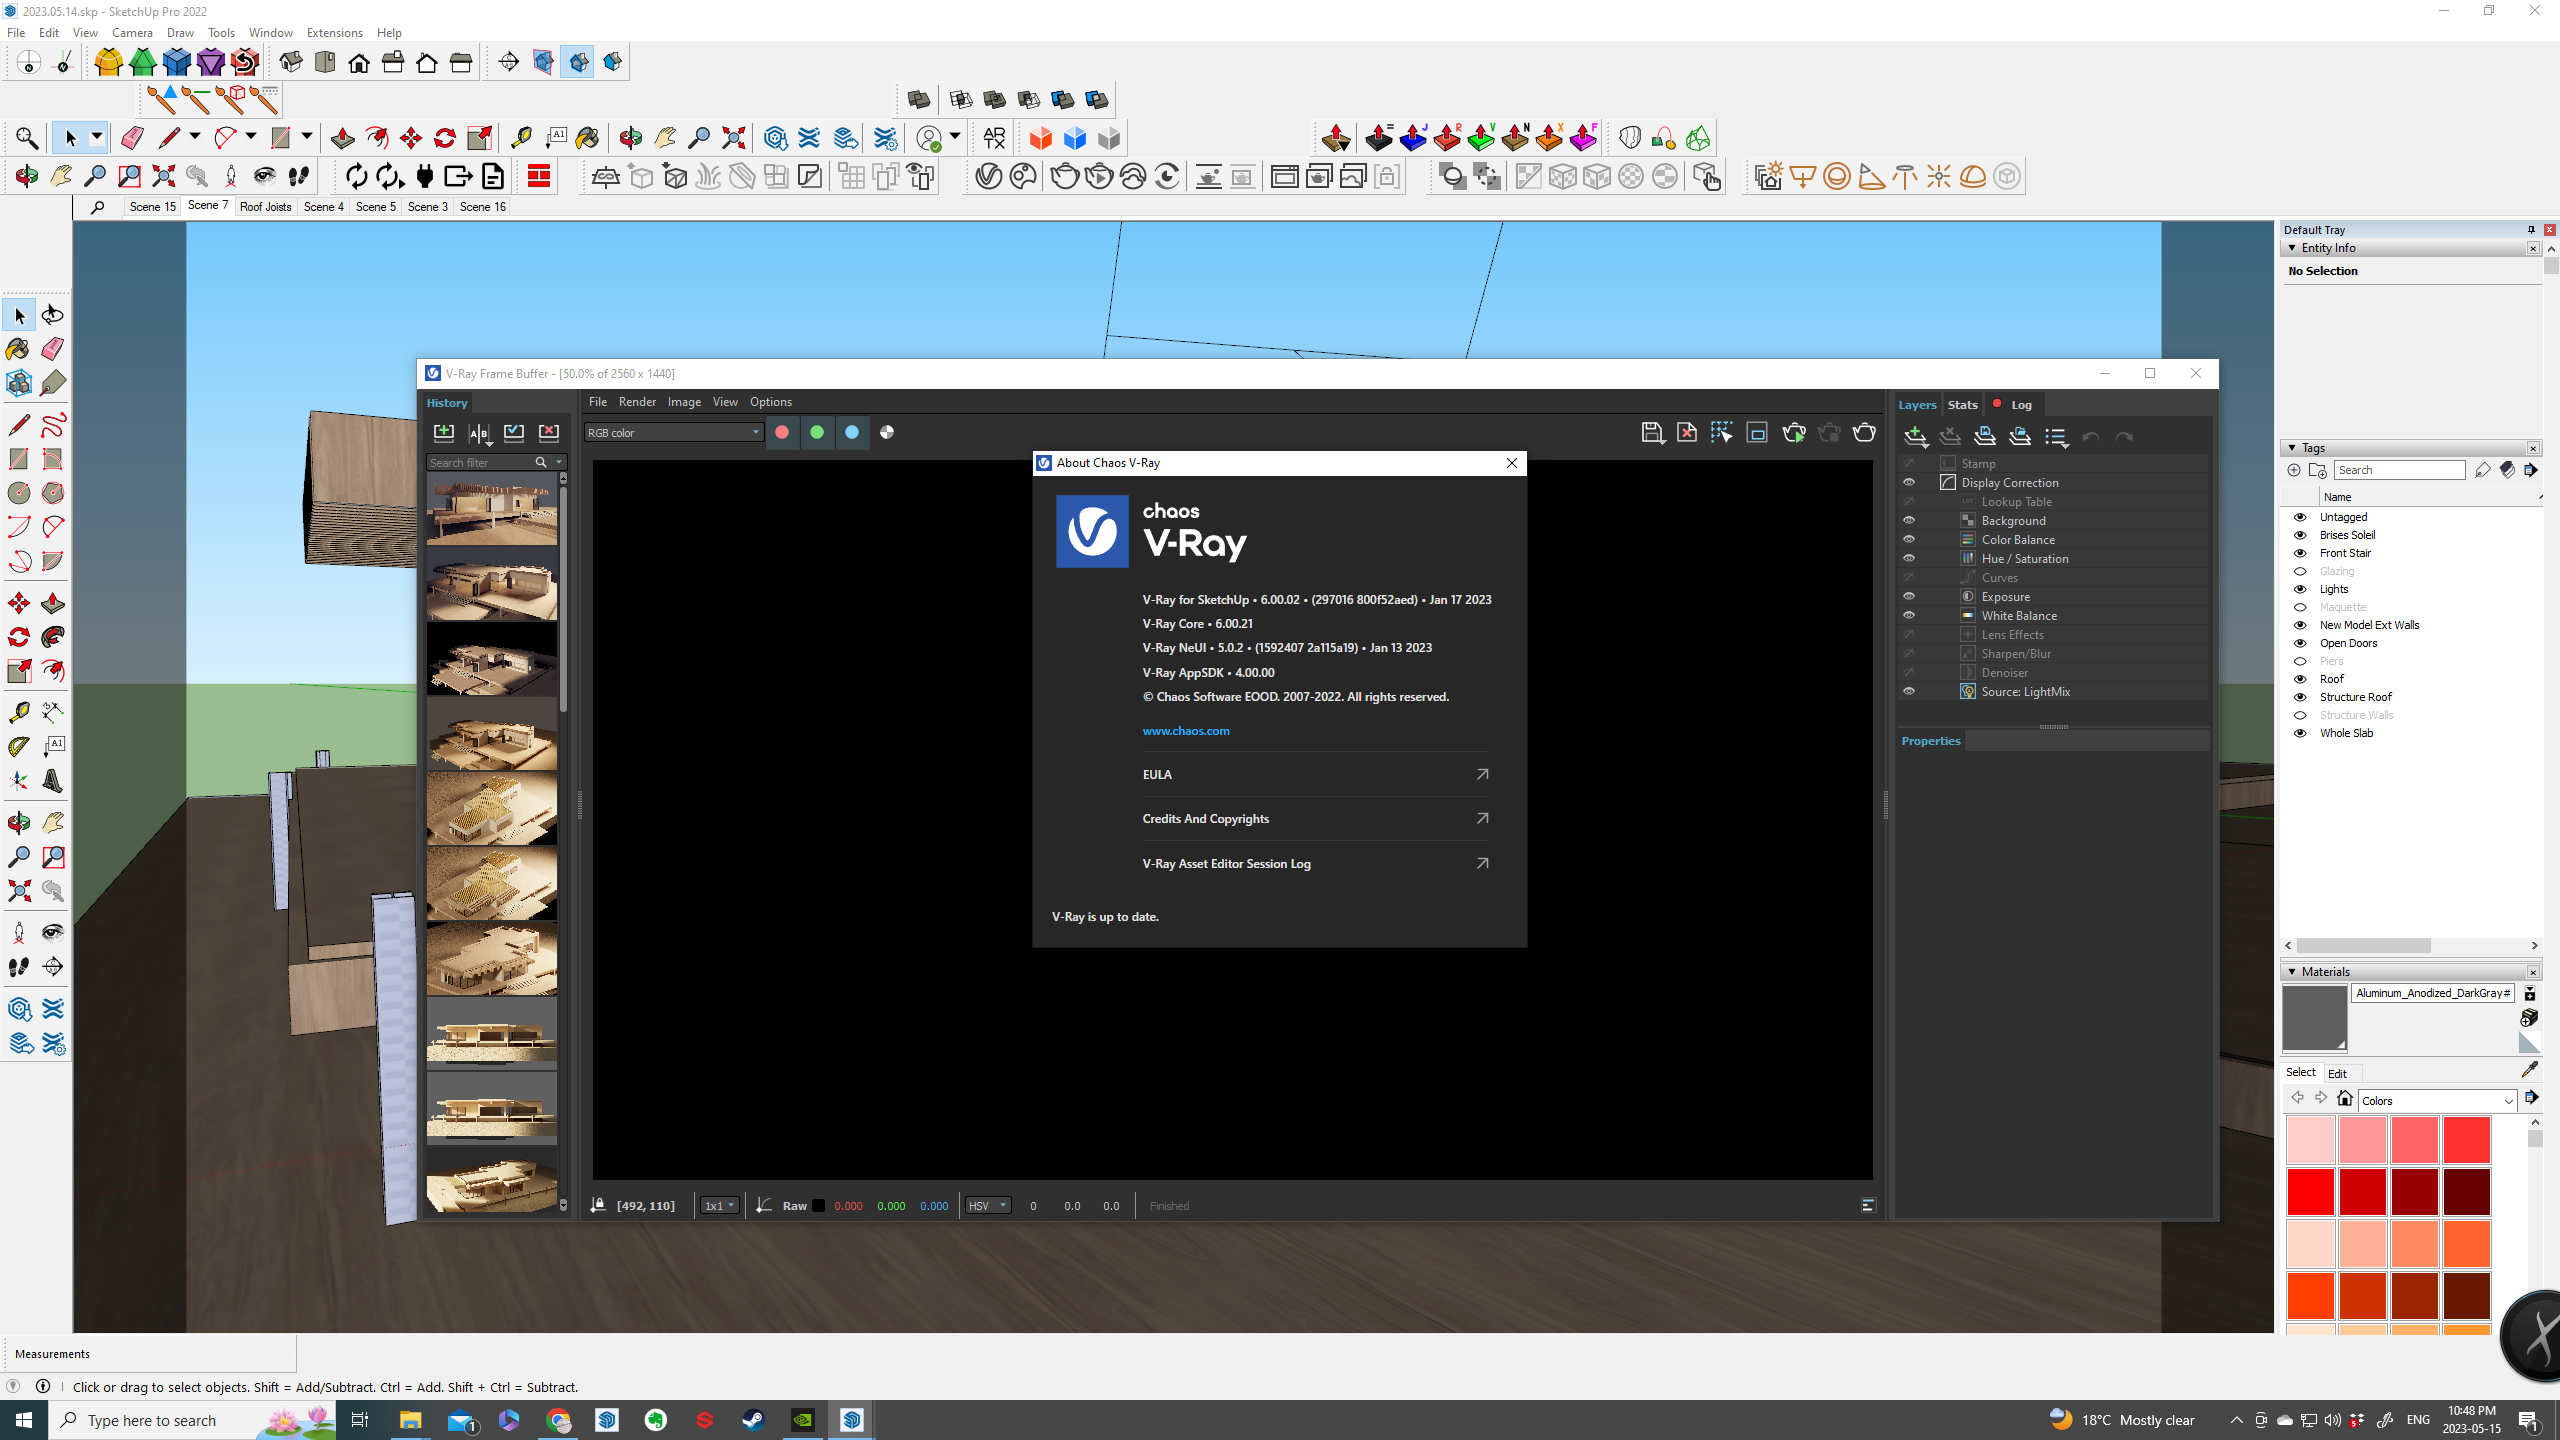
Task: Click the Clear image icon in V-Ray Frame Buffer
Action: (x=1687, y=433)
